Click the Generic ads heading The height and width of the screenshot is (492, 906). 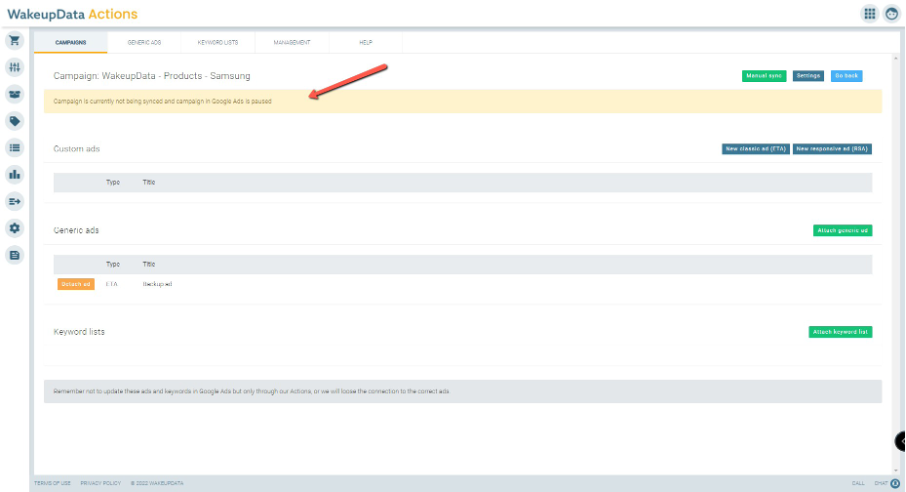[76, 230]
